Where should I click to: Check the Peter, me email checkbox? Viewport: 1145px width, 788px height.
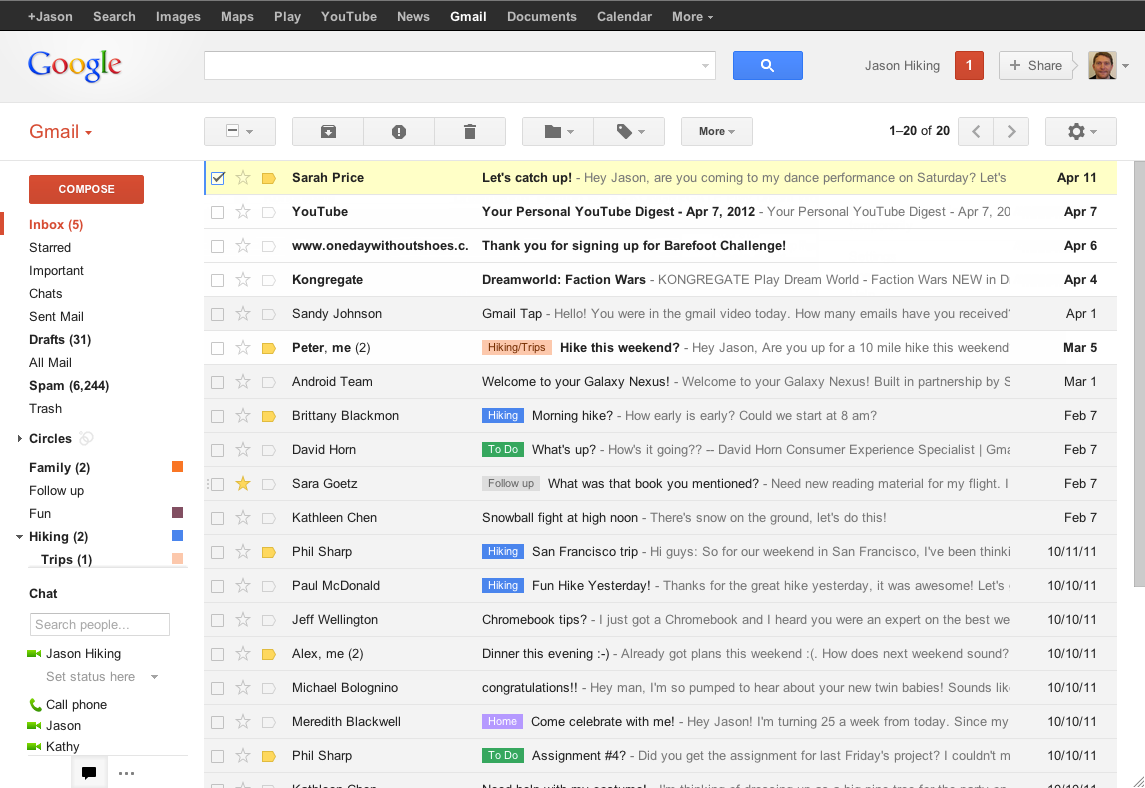point(218,348)
